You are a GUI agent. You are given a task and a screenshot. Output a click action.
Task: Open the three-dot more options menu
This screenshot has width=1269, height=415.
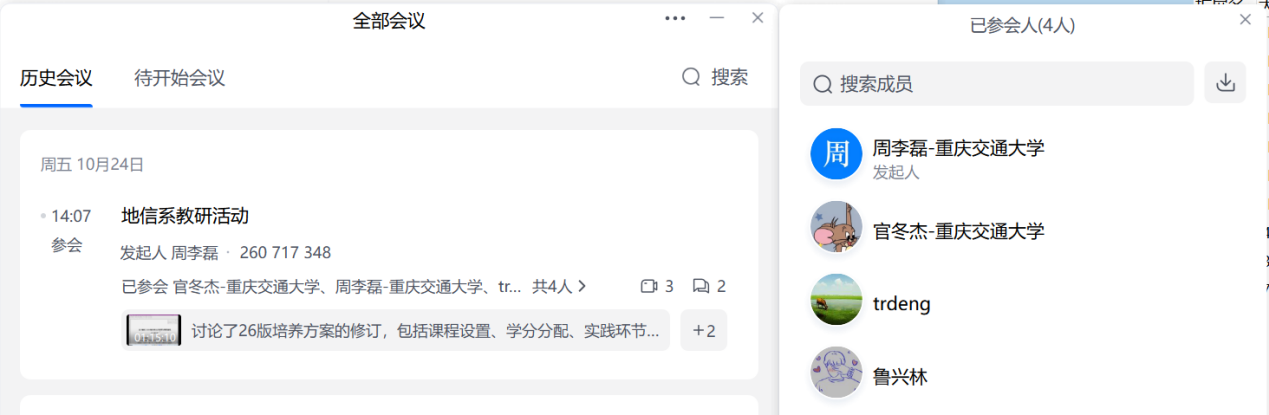(x=675, y=18)
